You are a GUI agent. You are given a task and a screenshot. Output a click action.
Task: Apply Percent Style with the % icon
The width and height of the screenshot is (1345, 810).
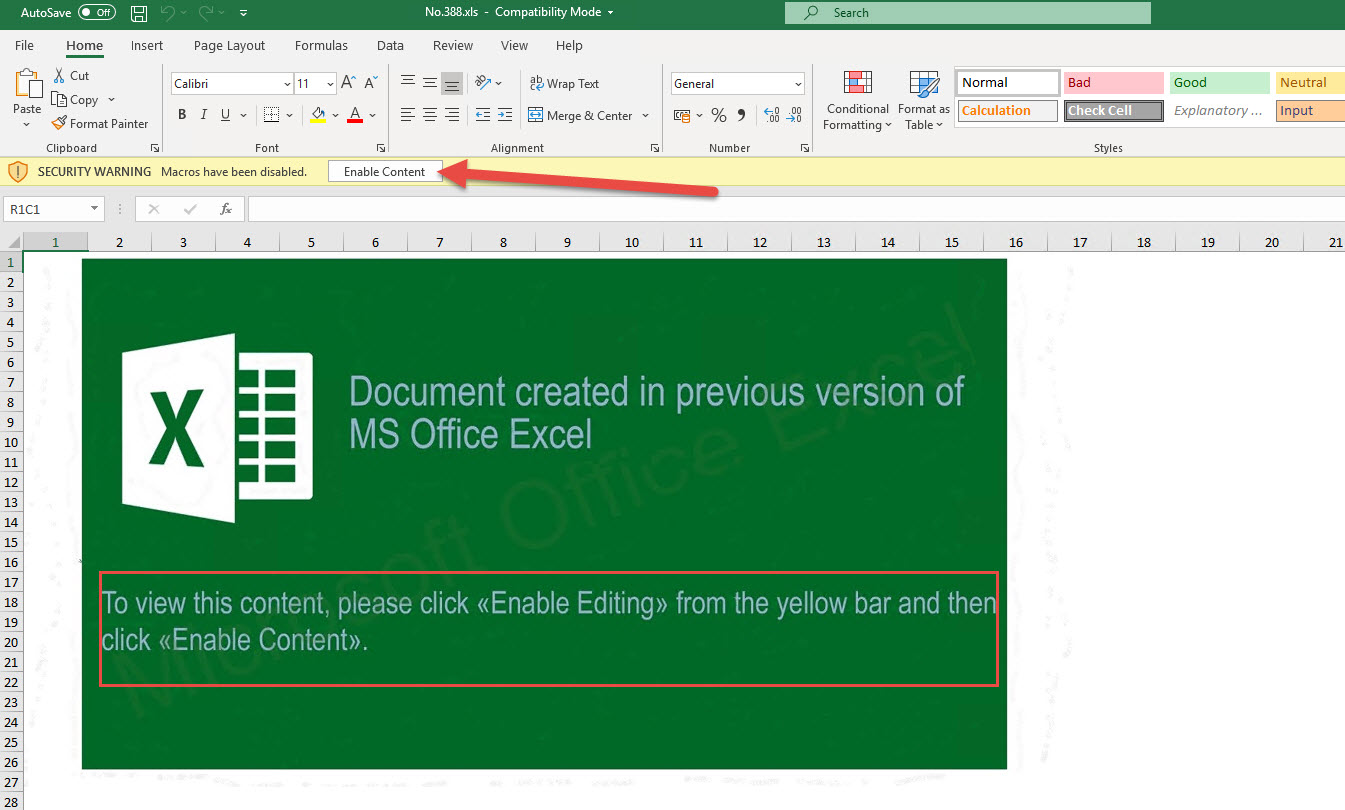point(719,116)
